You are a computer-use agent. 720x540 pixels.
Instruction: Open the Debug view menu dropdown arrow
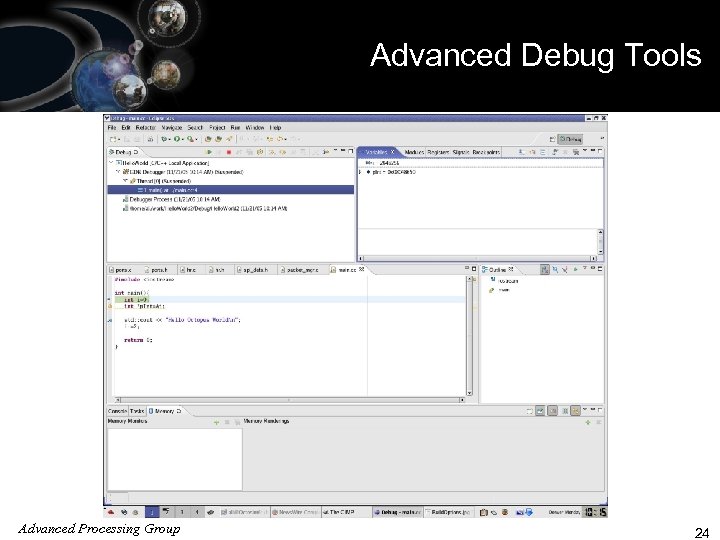[335, 151]
